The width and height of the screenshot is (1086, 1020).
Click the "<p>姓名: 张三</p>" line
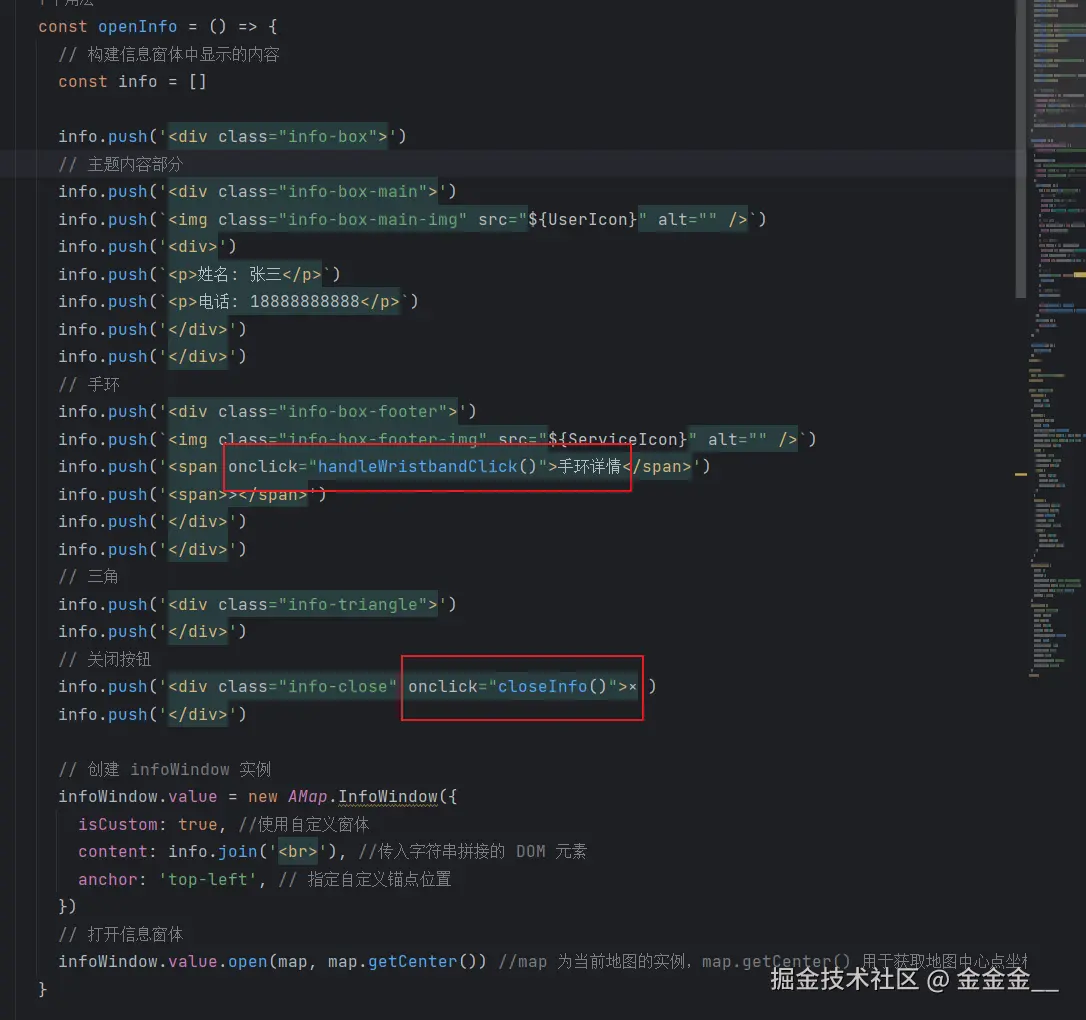[x=199, y=274]
